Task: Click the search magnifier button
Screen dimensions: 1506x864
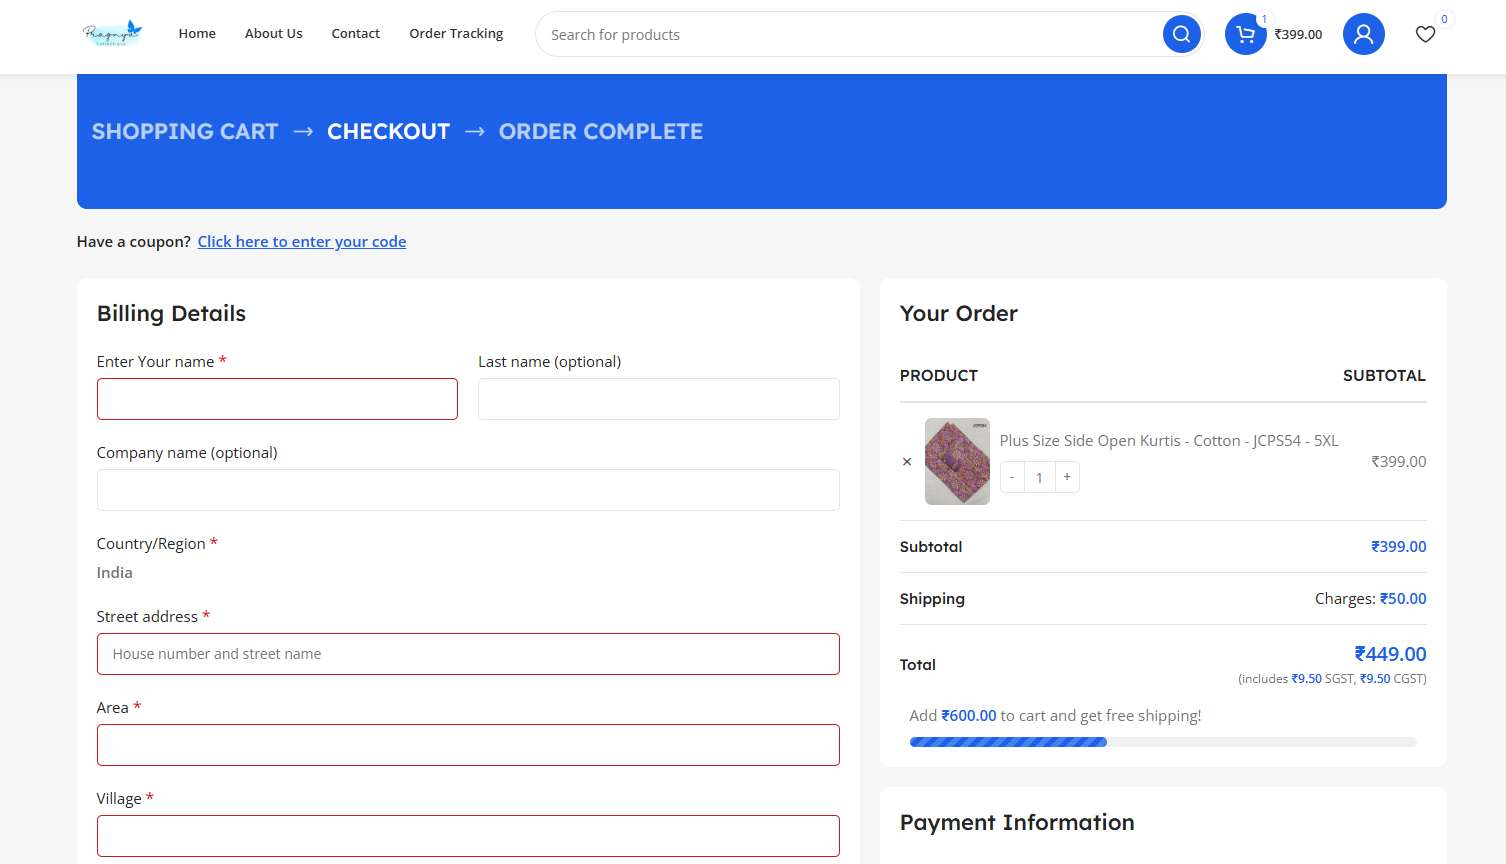Action: pos(1181,34)
